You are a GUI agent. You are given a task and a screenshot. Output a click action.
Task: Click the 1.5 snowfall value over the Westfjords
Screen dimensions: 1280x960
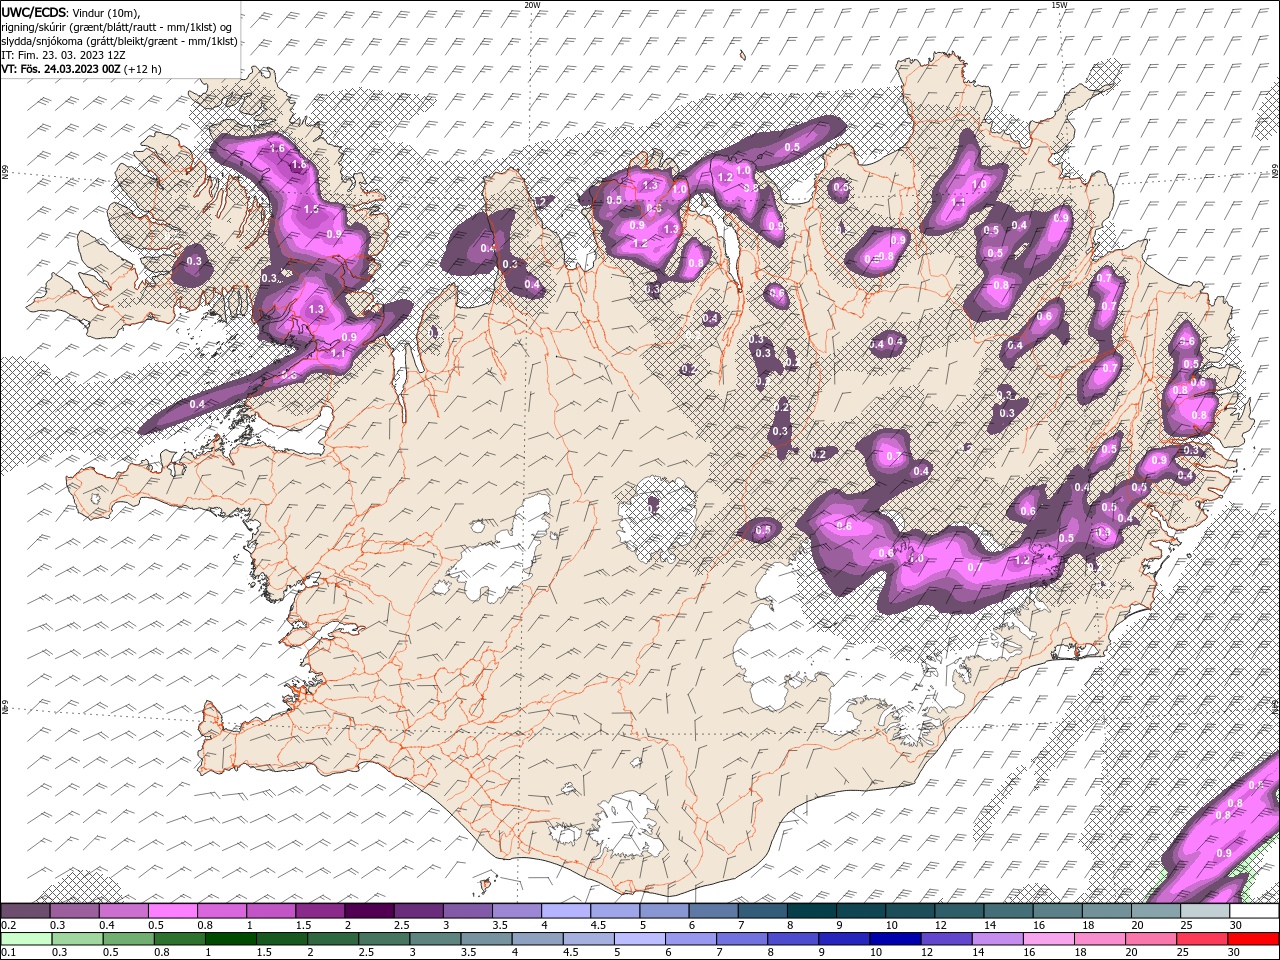311,210
